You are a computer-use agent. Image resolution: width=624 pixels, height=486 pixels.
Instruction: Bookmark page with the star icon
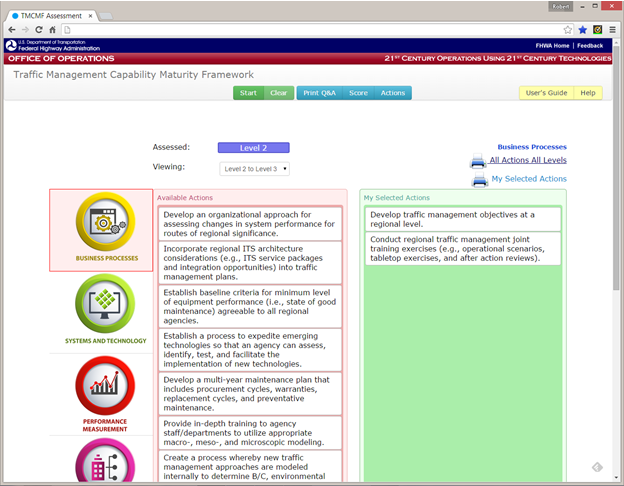coord(582,29)
